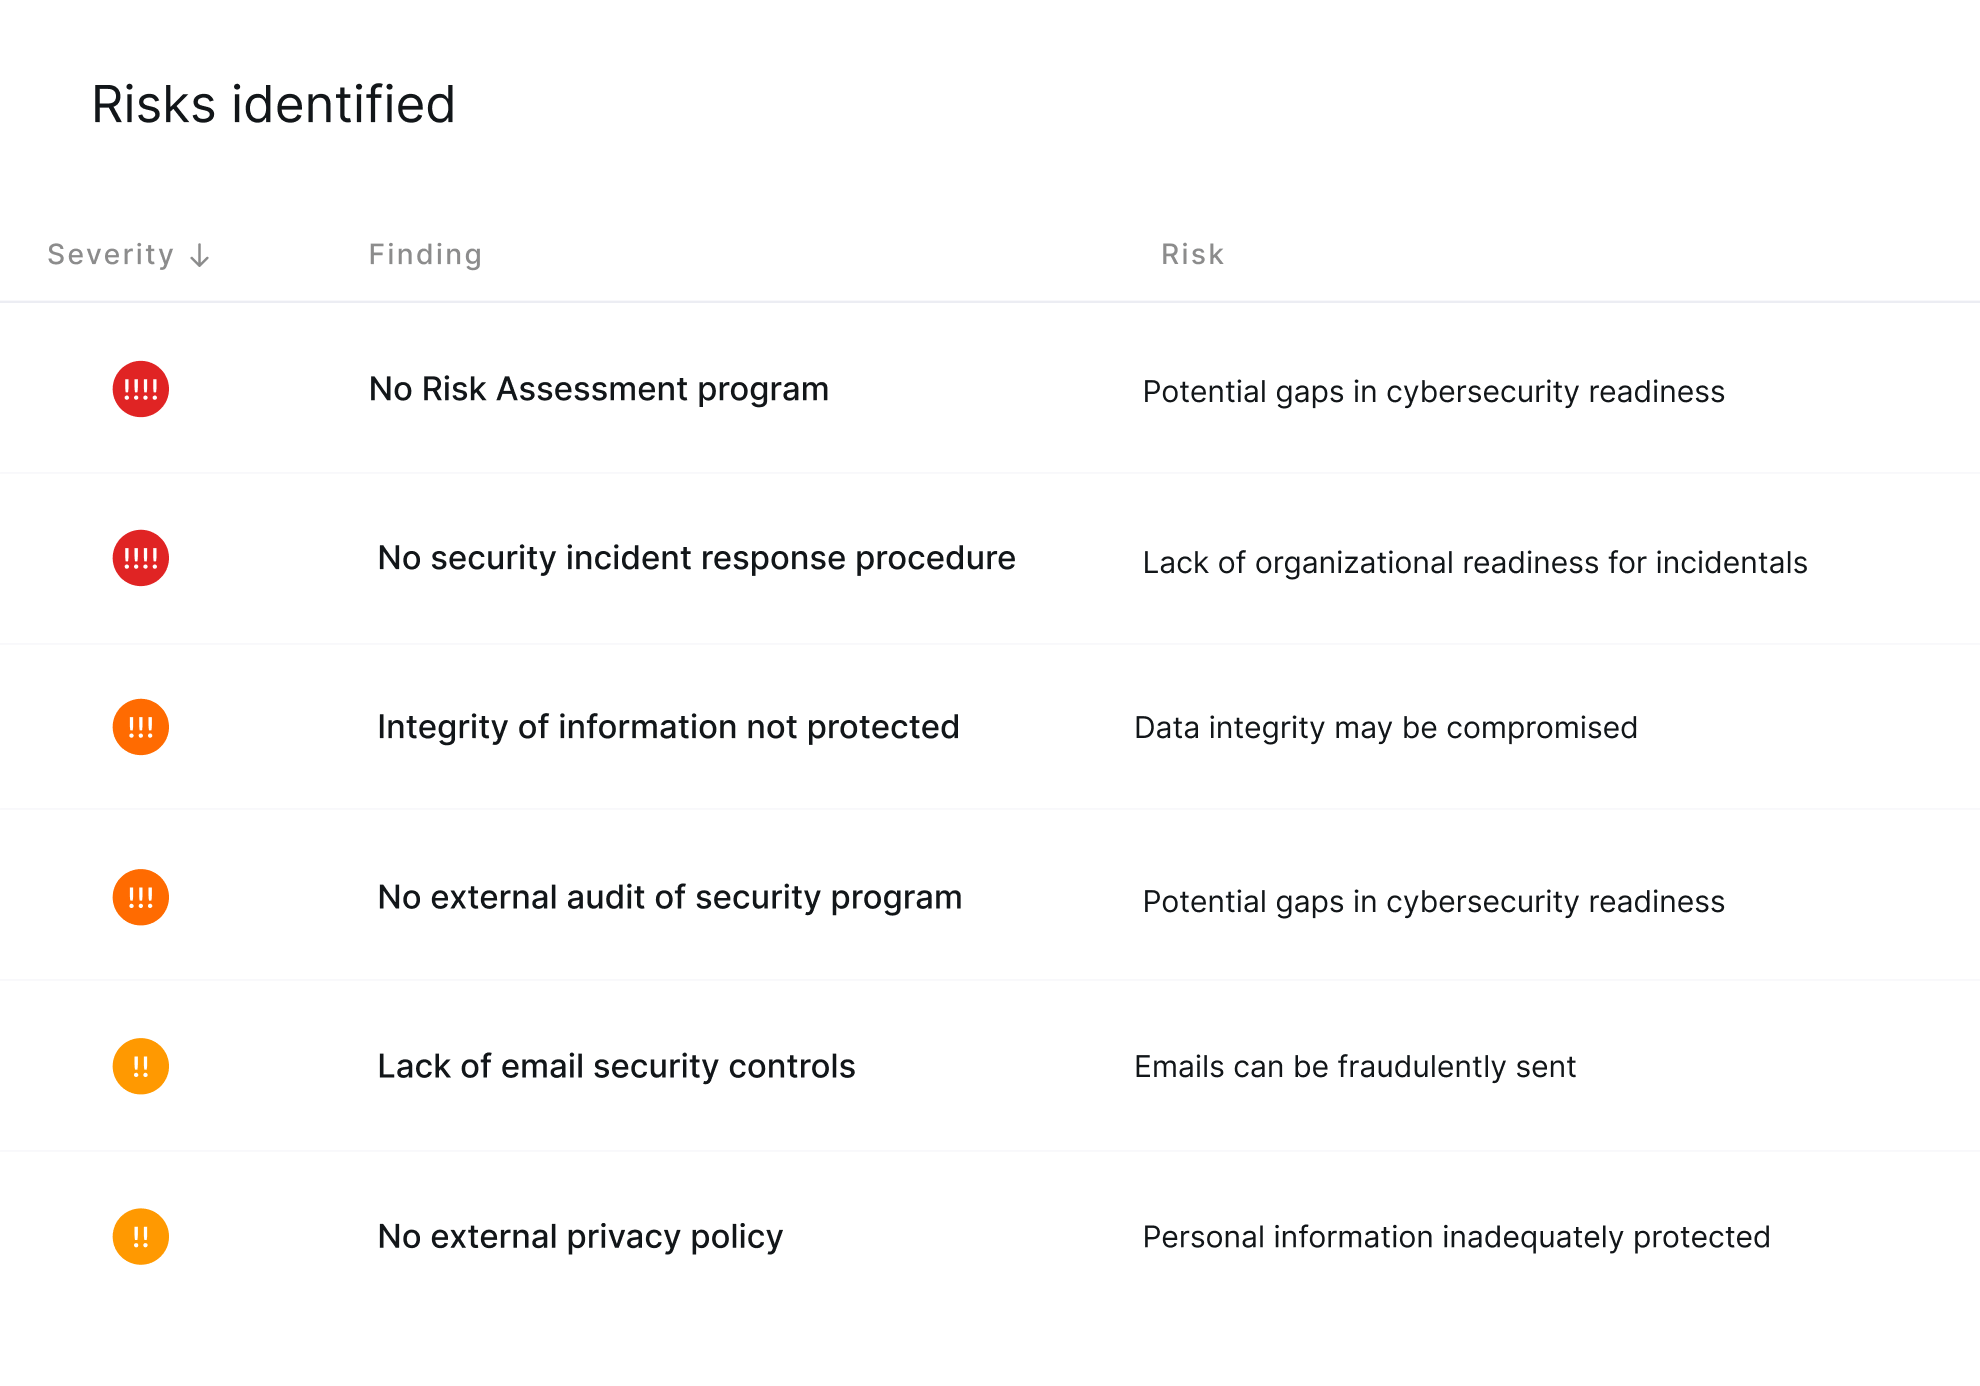
Task: Select Personal information inadequately protected risk text
Action: (1456, 1237)
